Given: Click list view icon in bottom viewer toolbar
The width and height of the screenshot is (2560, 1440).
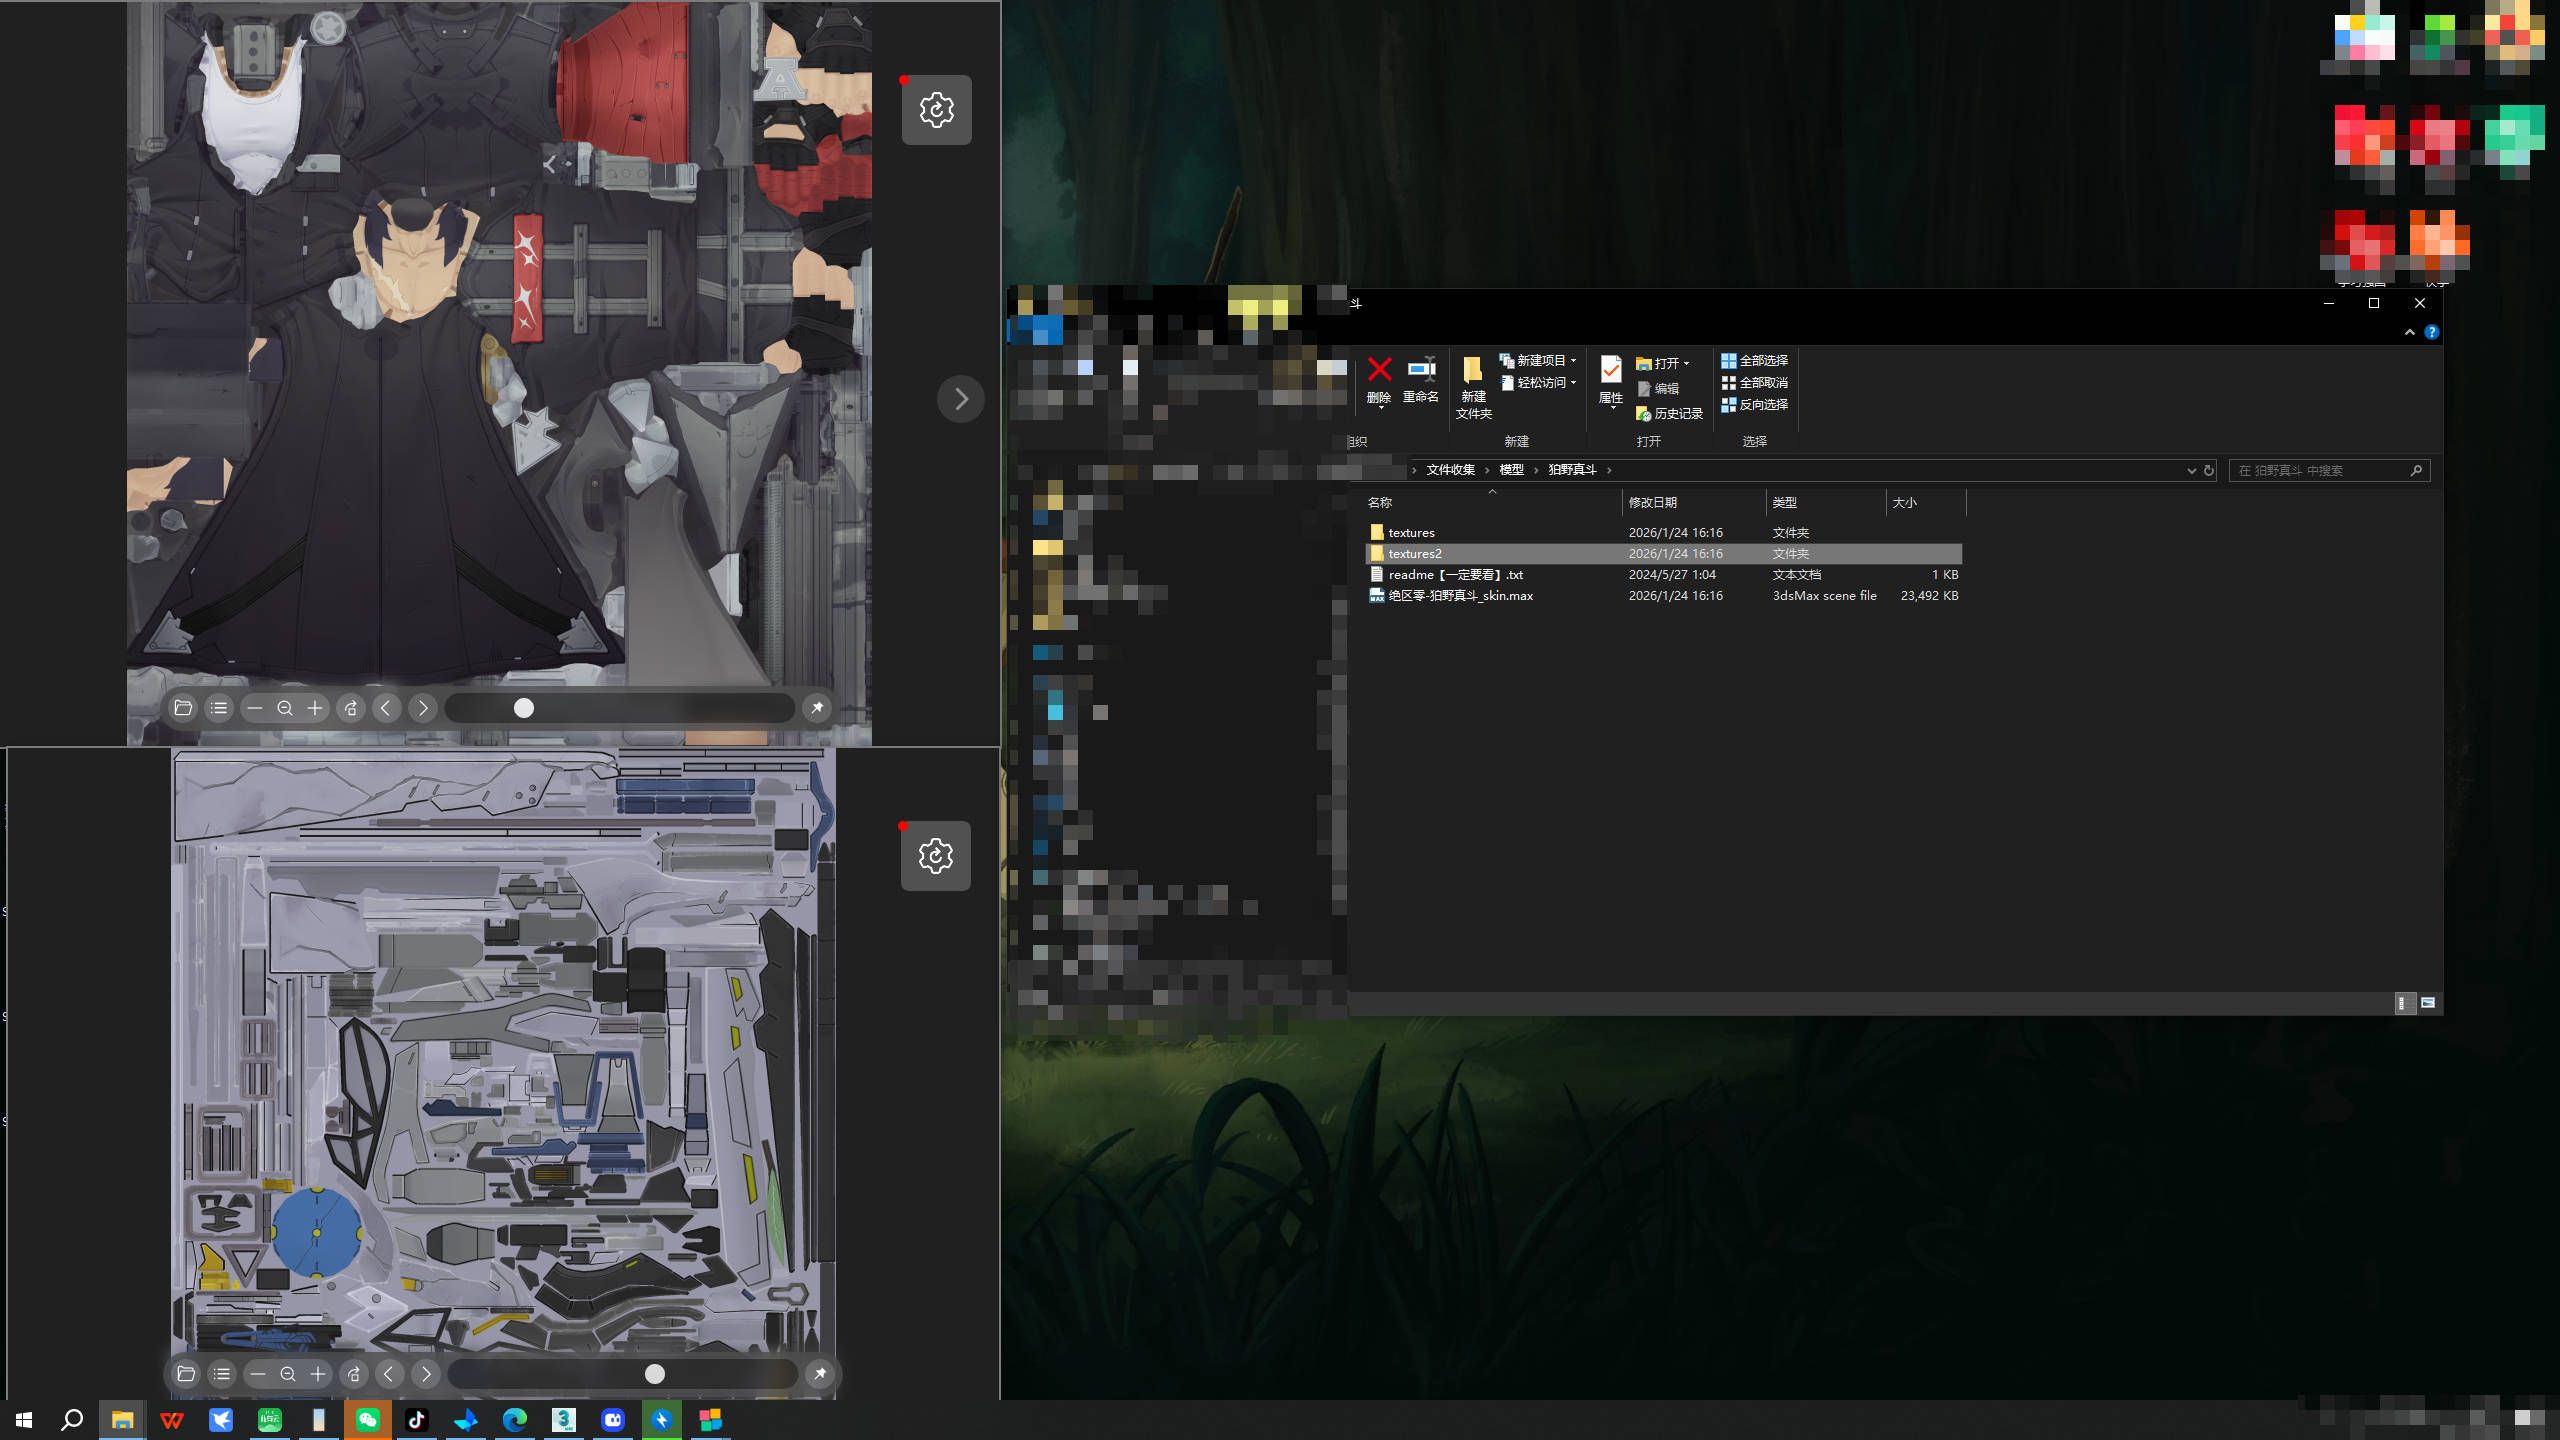Looking at the screenshot, I should 221,1374.
